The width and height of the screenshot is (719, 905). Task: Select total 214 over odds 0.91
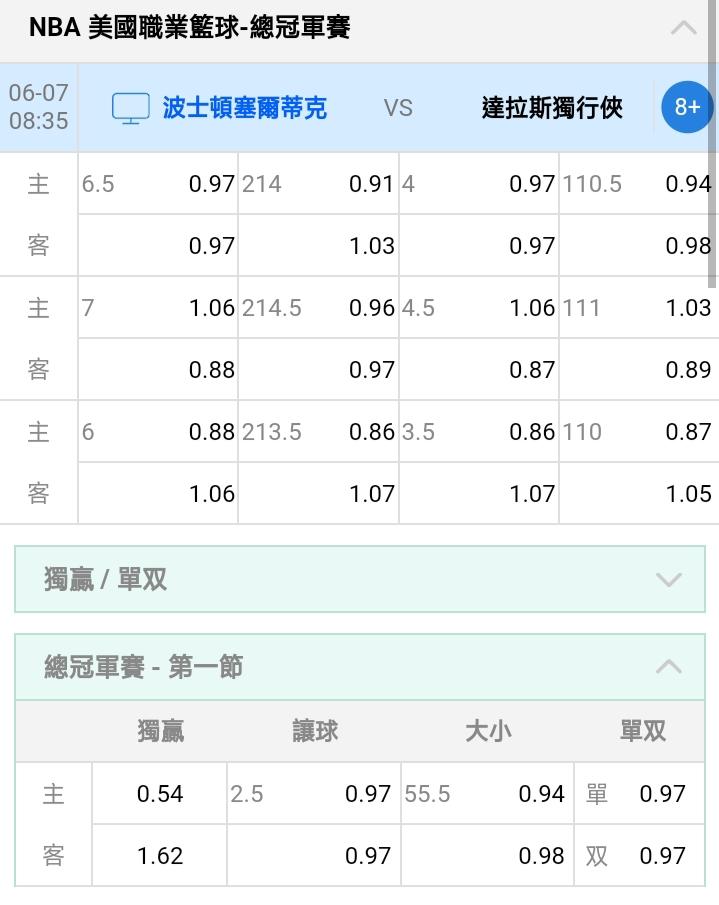click(318, 184)
